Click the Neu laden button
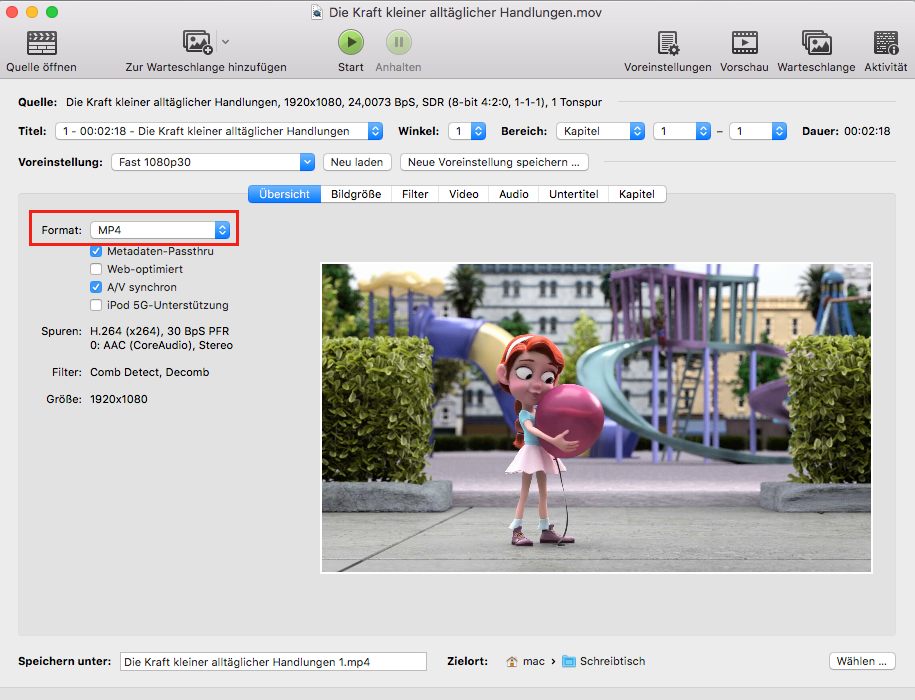 click(357, 162)
